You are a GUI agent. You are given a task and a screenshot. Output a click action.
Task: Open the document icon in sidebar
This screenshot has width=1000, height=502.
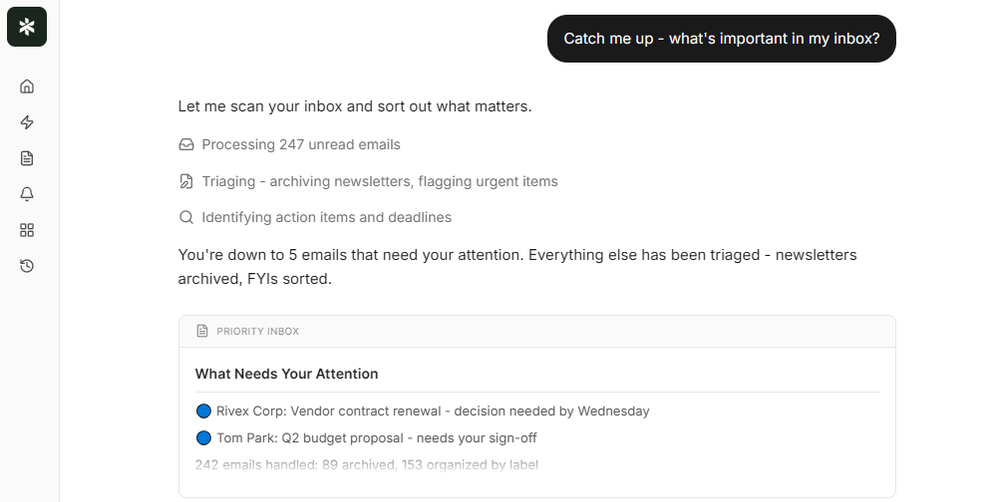pyautogui.click(x=27, y=158)
